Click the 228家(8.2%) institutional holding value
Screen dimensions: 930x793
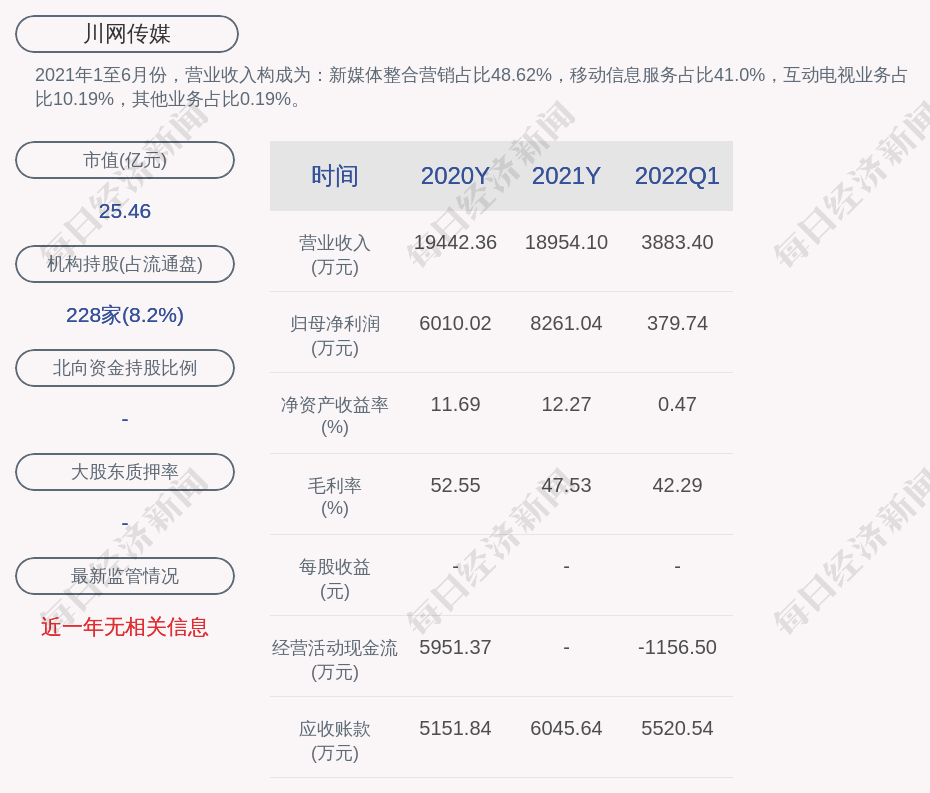(x=125, y=315)
